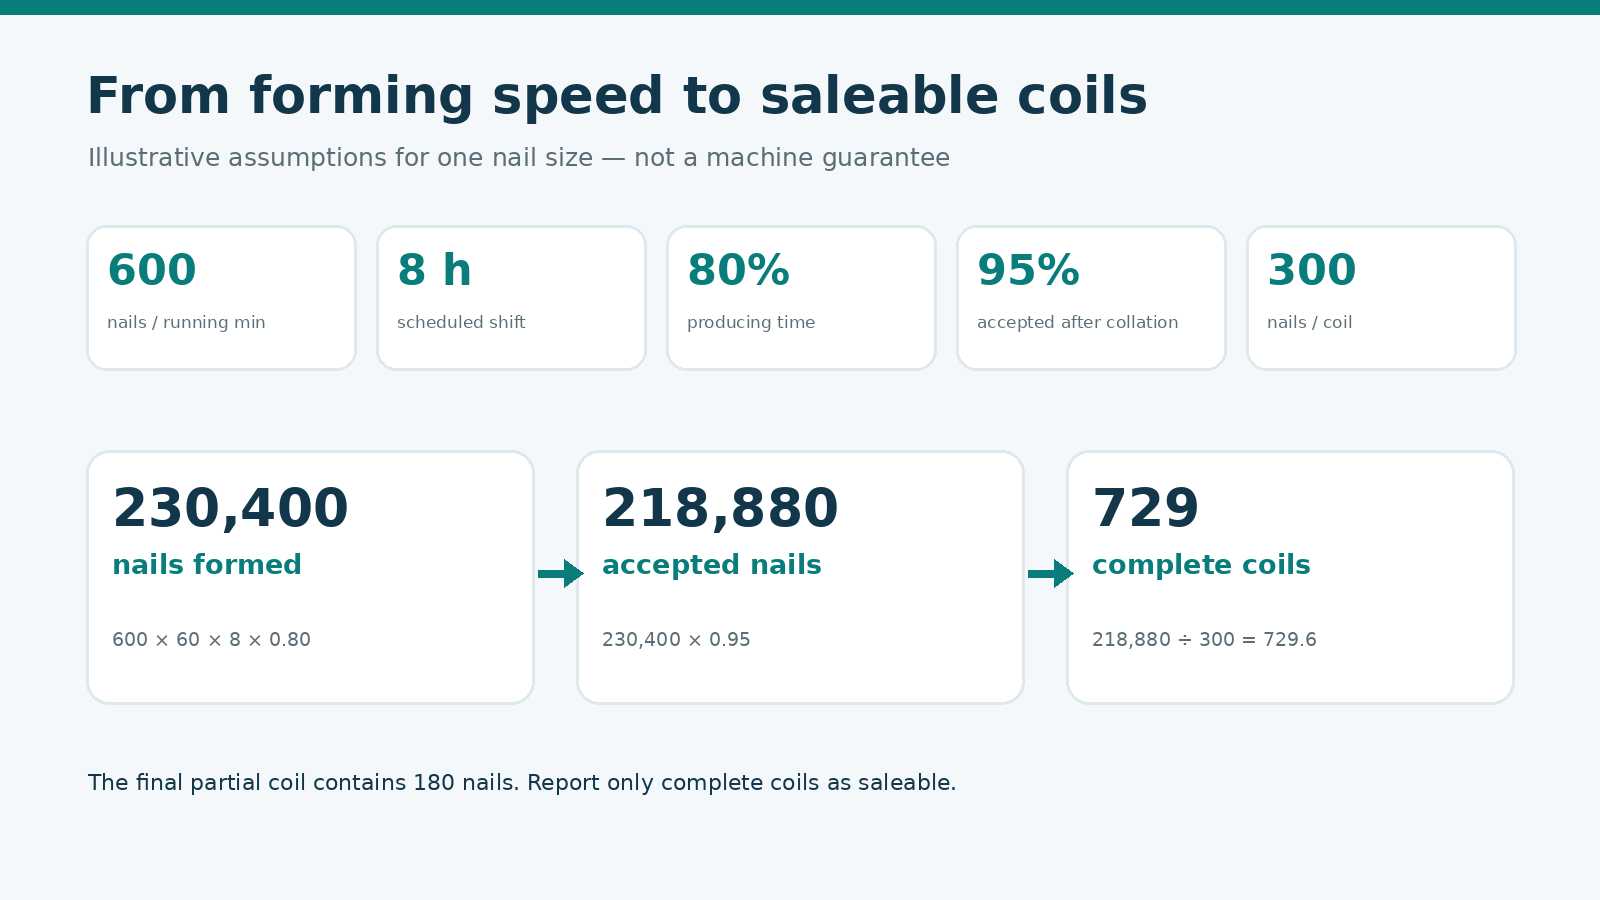This screenshot has height=900, width=1600.
Task: Select the 'complete coils' heading
Action: pyautogui.click(x=1201, y=565)
